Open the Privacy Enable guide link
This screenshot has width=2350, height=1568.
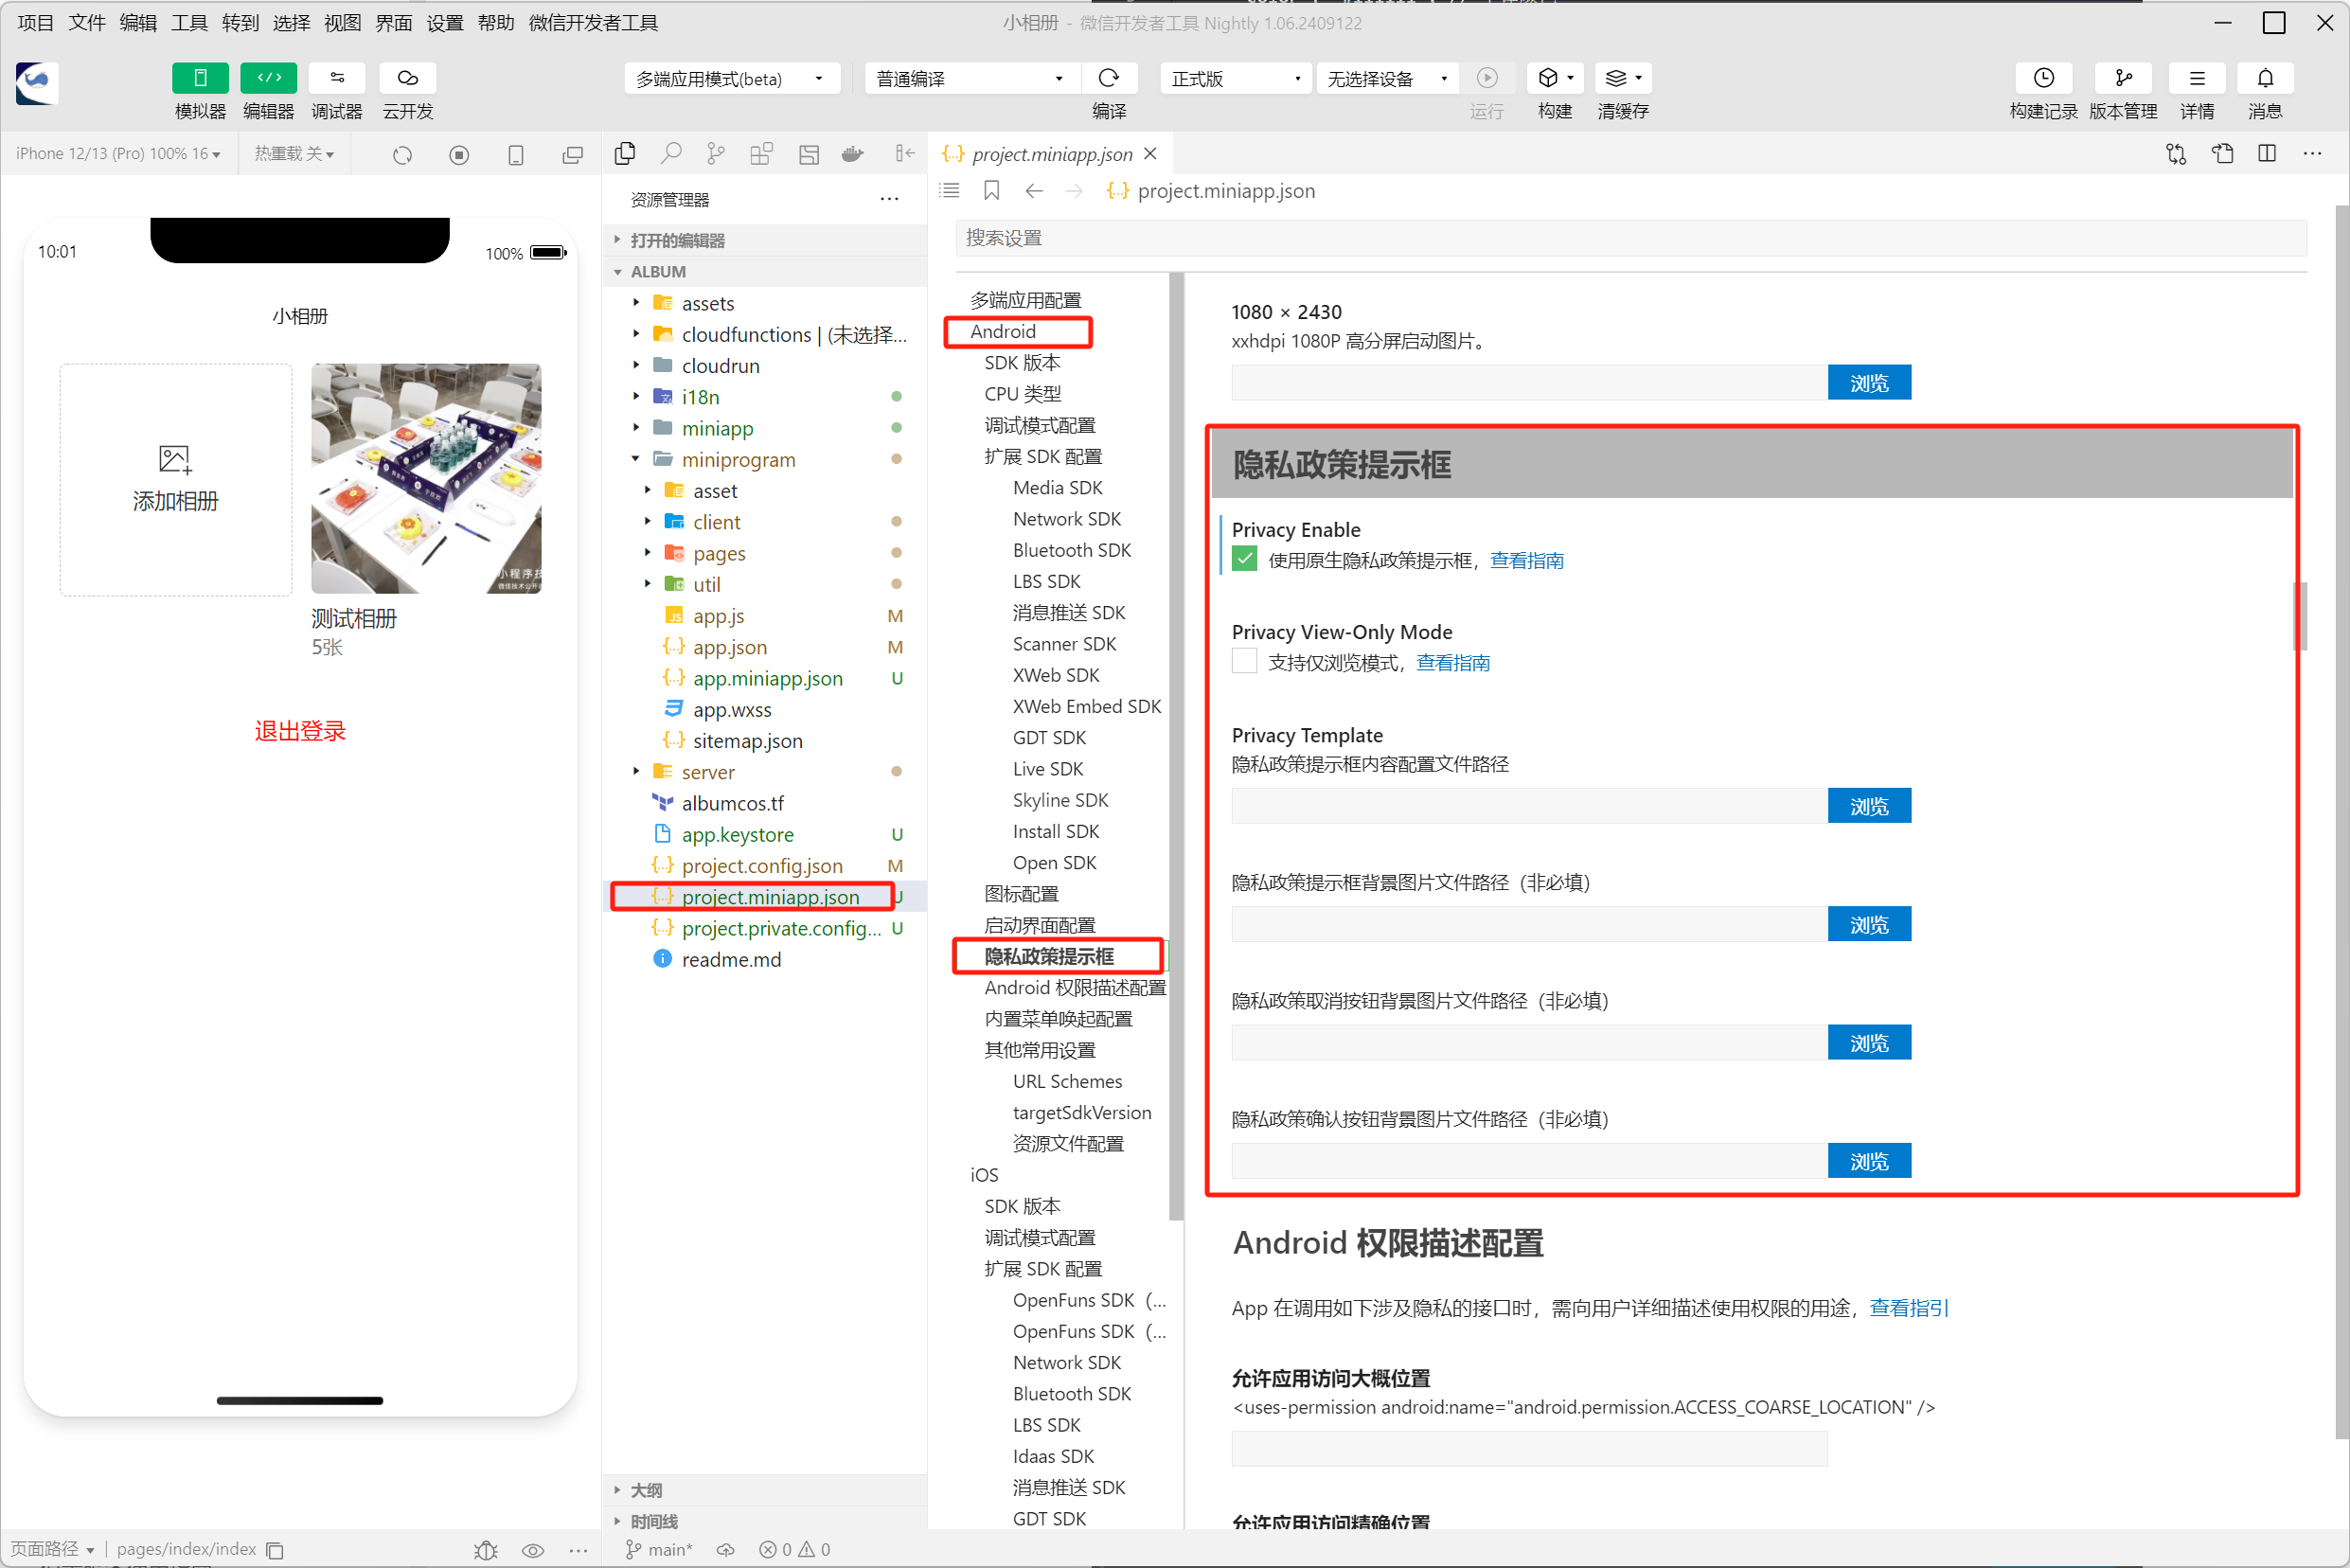click(1526, 560)
